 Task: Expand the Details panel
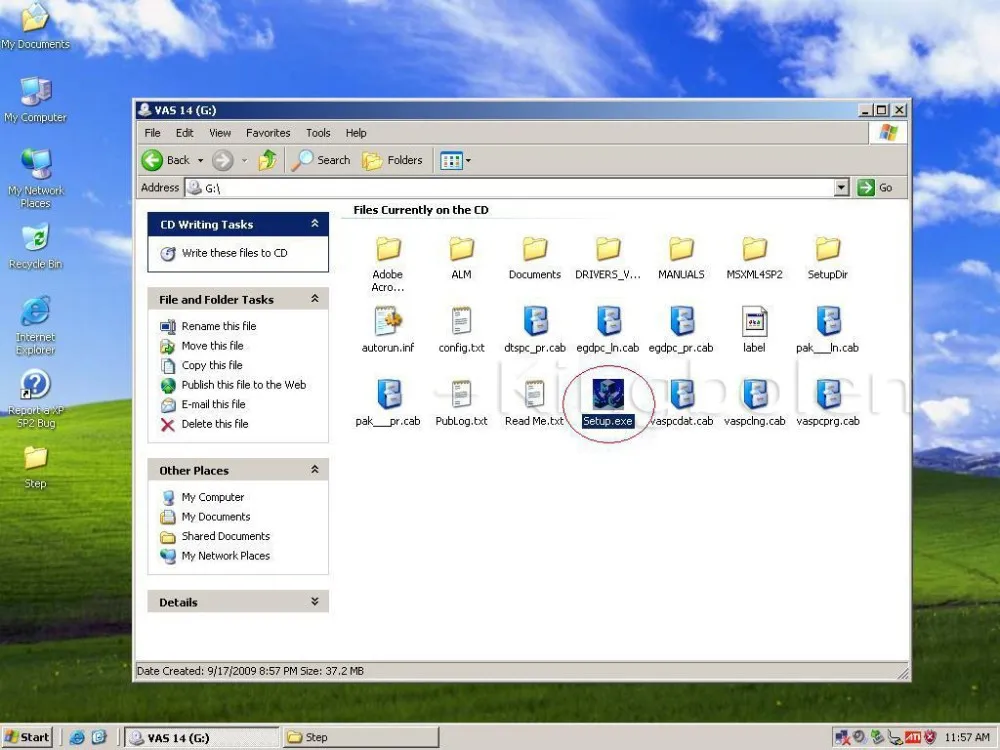[314, 601]
